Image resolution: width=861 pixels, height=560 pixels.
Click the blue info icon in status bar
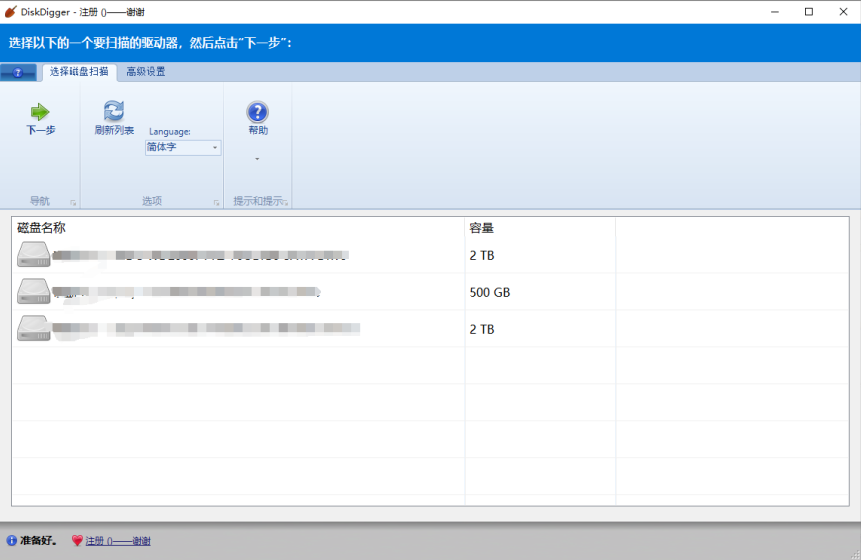coord(12,541)
